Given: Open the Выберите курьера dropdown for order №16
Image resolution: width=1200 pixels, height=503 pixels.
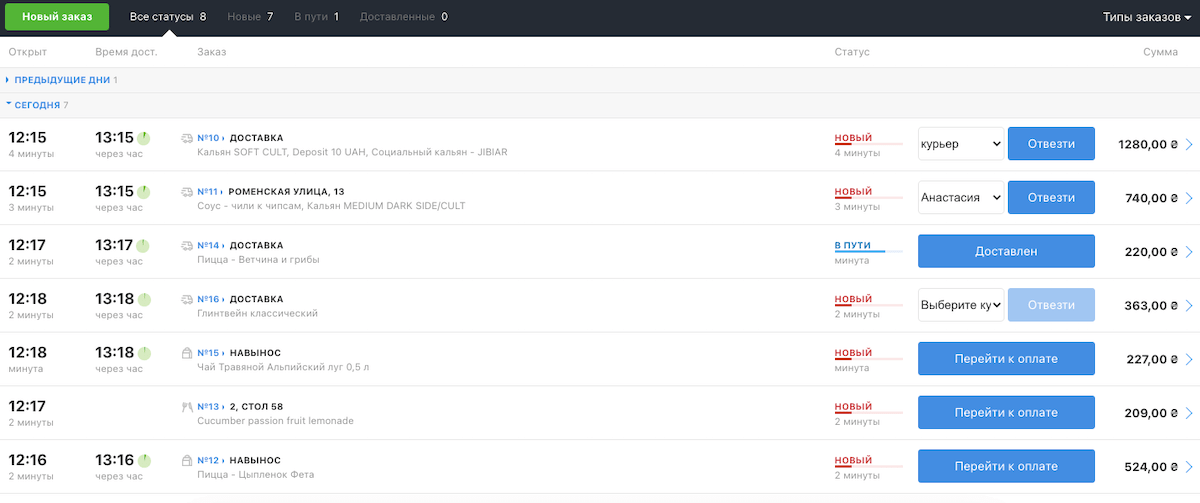Looking at the screenshot, I should click(x=960, y=305).
